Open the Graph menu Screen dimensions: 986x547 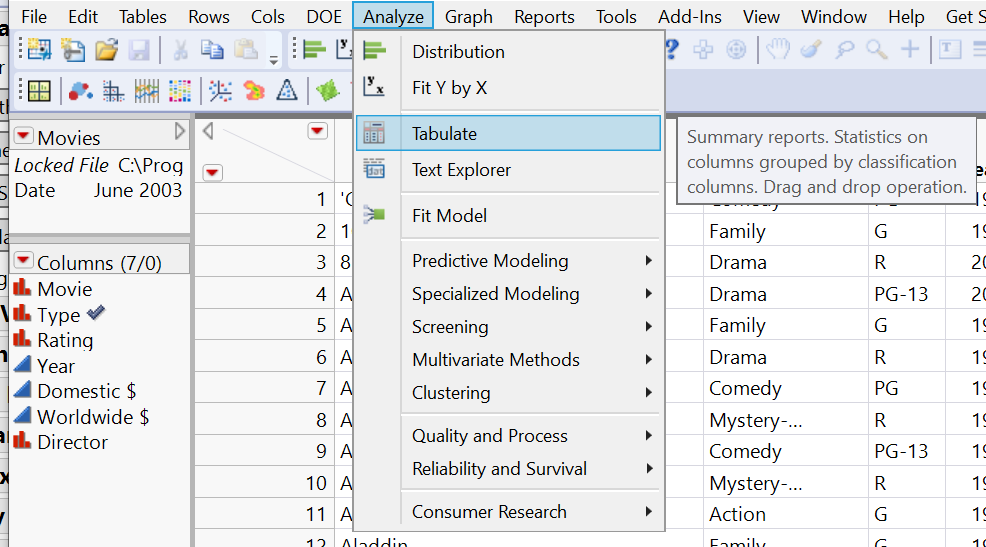click(x=468, y=17)
